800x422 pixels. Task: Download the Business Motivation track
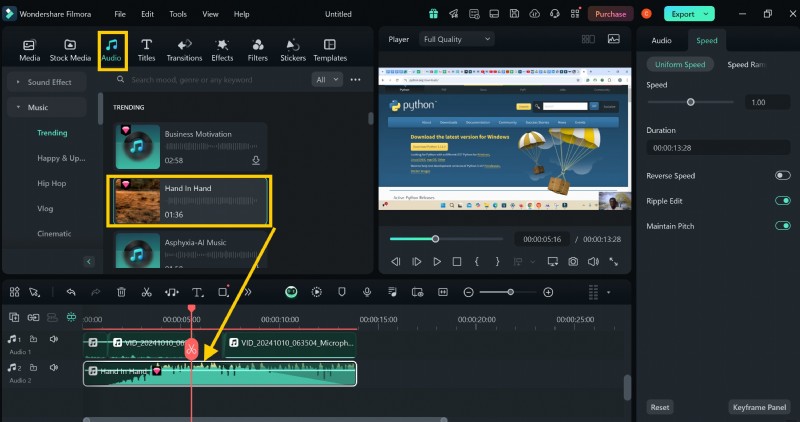tap(256, 160)
